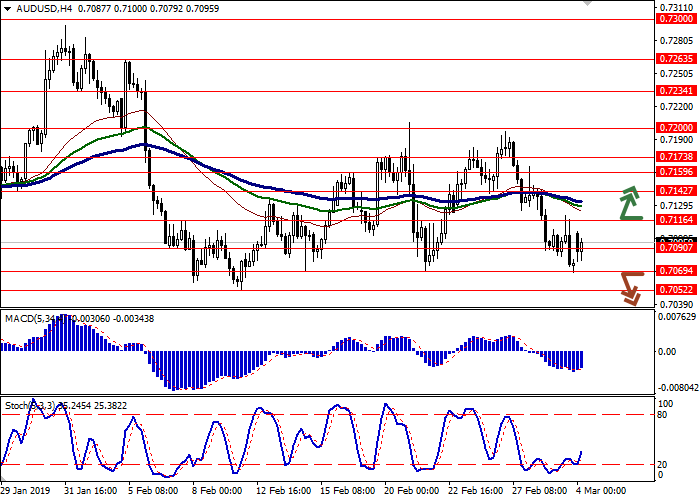This screenshot has height=500, width=700.
Task: Click the 20 Feb 00:00 time label
Action: point(413,491)
